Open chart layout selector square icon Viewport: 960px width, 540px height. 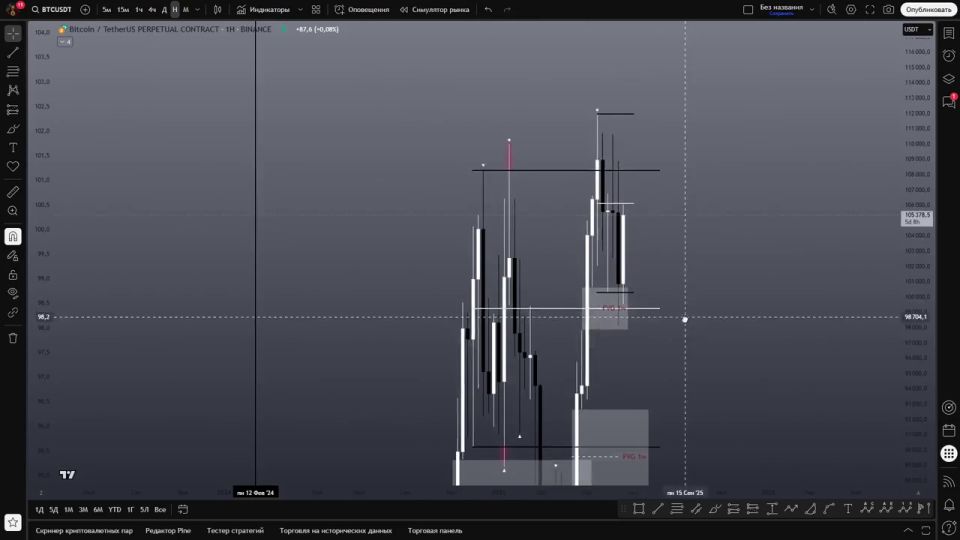[x=748, y=10]
